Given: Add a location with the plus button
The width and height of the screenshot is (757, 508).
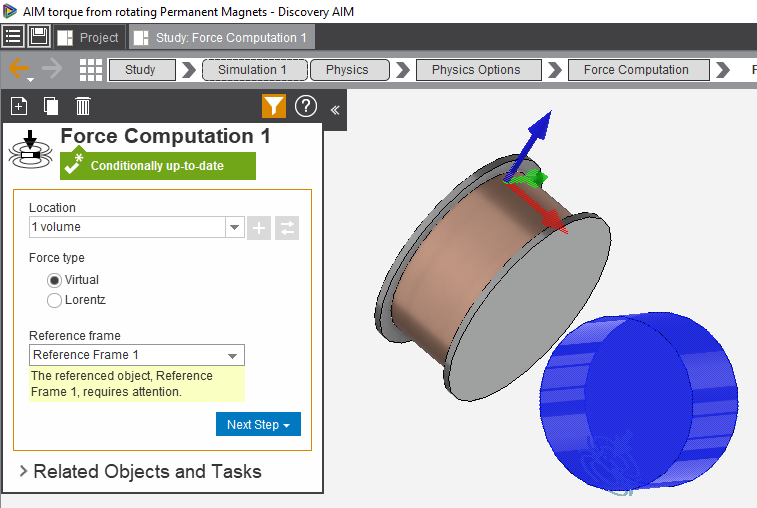Looking at the screenshot, I should 259,228.
